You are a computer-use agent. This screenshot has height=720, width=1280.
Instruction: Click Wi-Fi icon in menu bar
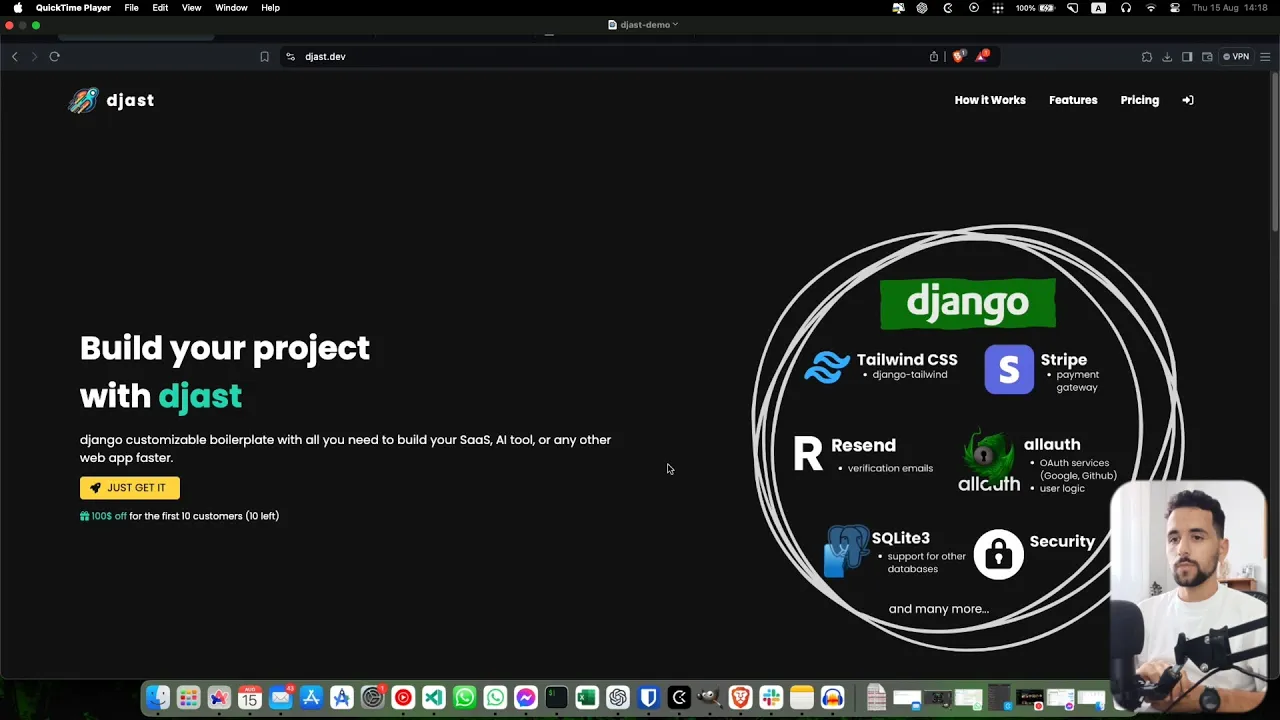click(1151, 8)
